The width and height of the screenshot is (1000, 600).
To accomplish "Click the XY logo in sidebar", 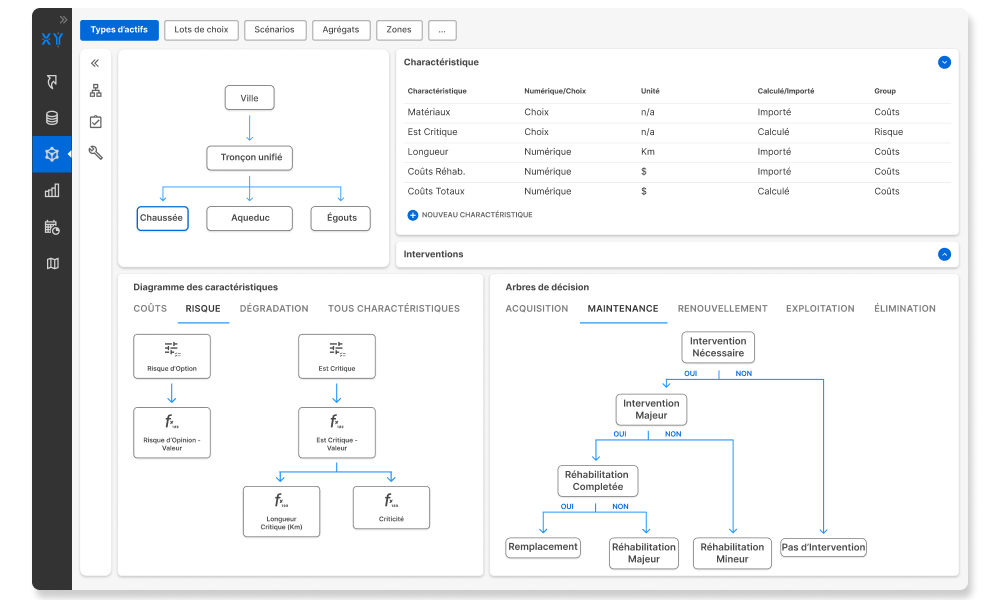I will [52, 40].
